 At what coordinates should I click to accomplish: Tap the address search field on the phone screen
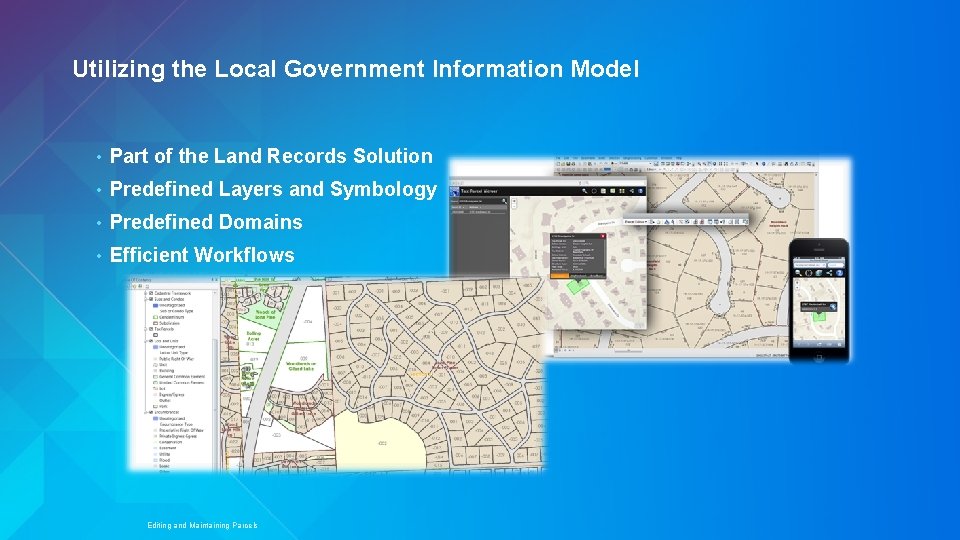tap(810, 265)
